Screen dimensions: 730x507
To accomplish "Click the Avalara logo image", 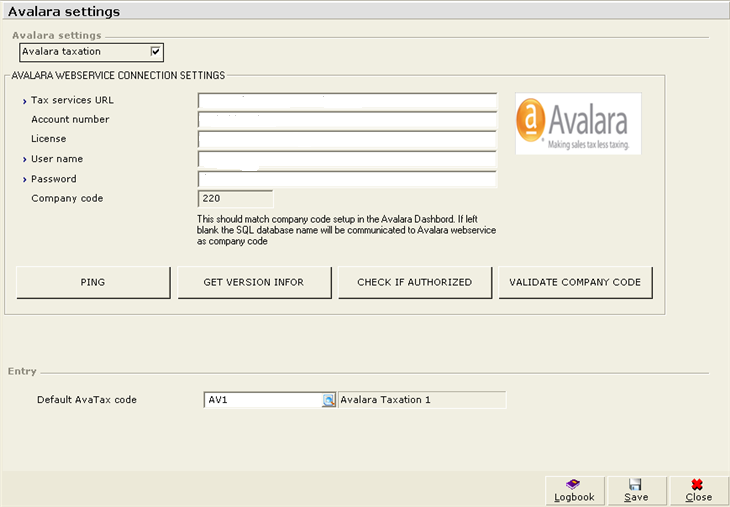I will point(578,123).
